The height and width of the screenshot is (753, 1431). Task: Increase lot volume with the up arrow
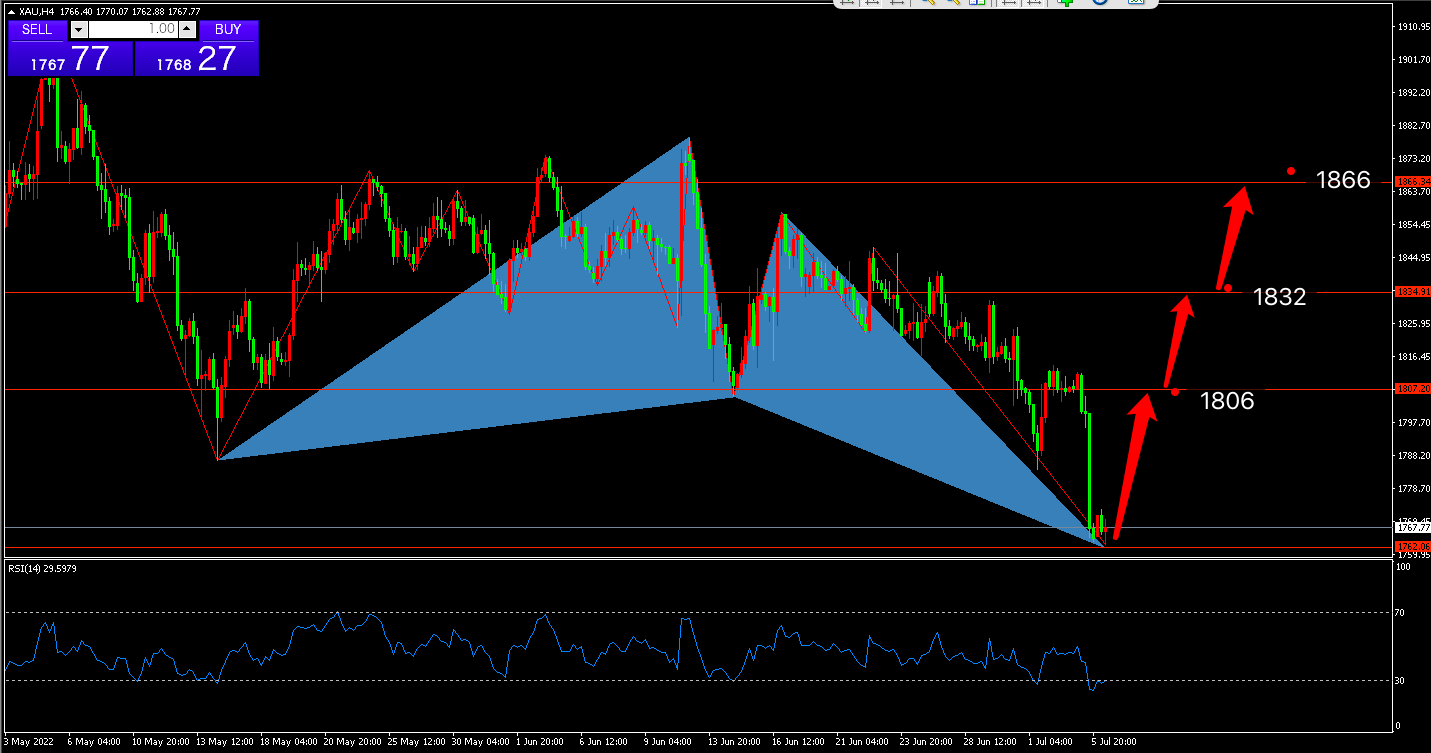point(186,30)
